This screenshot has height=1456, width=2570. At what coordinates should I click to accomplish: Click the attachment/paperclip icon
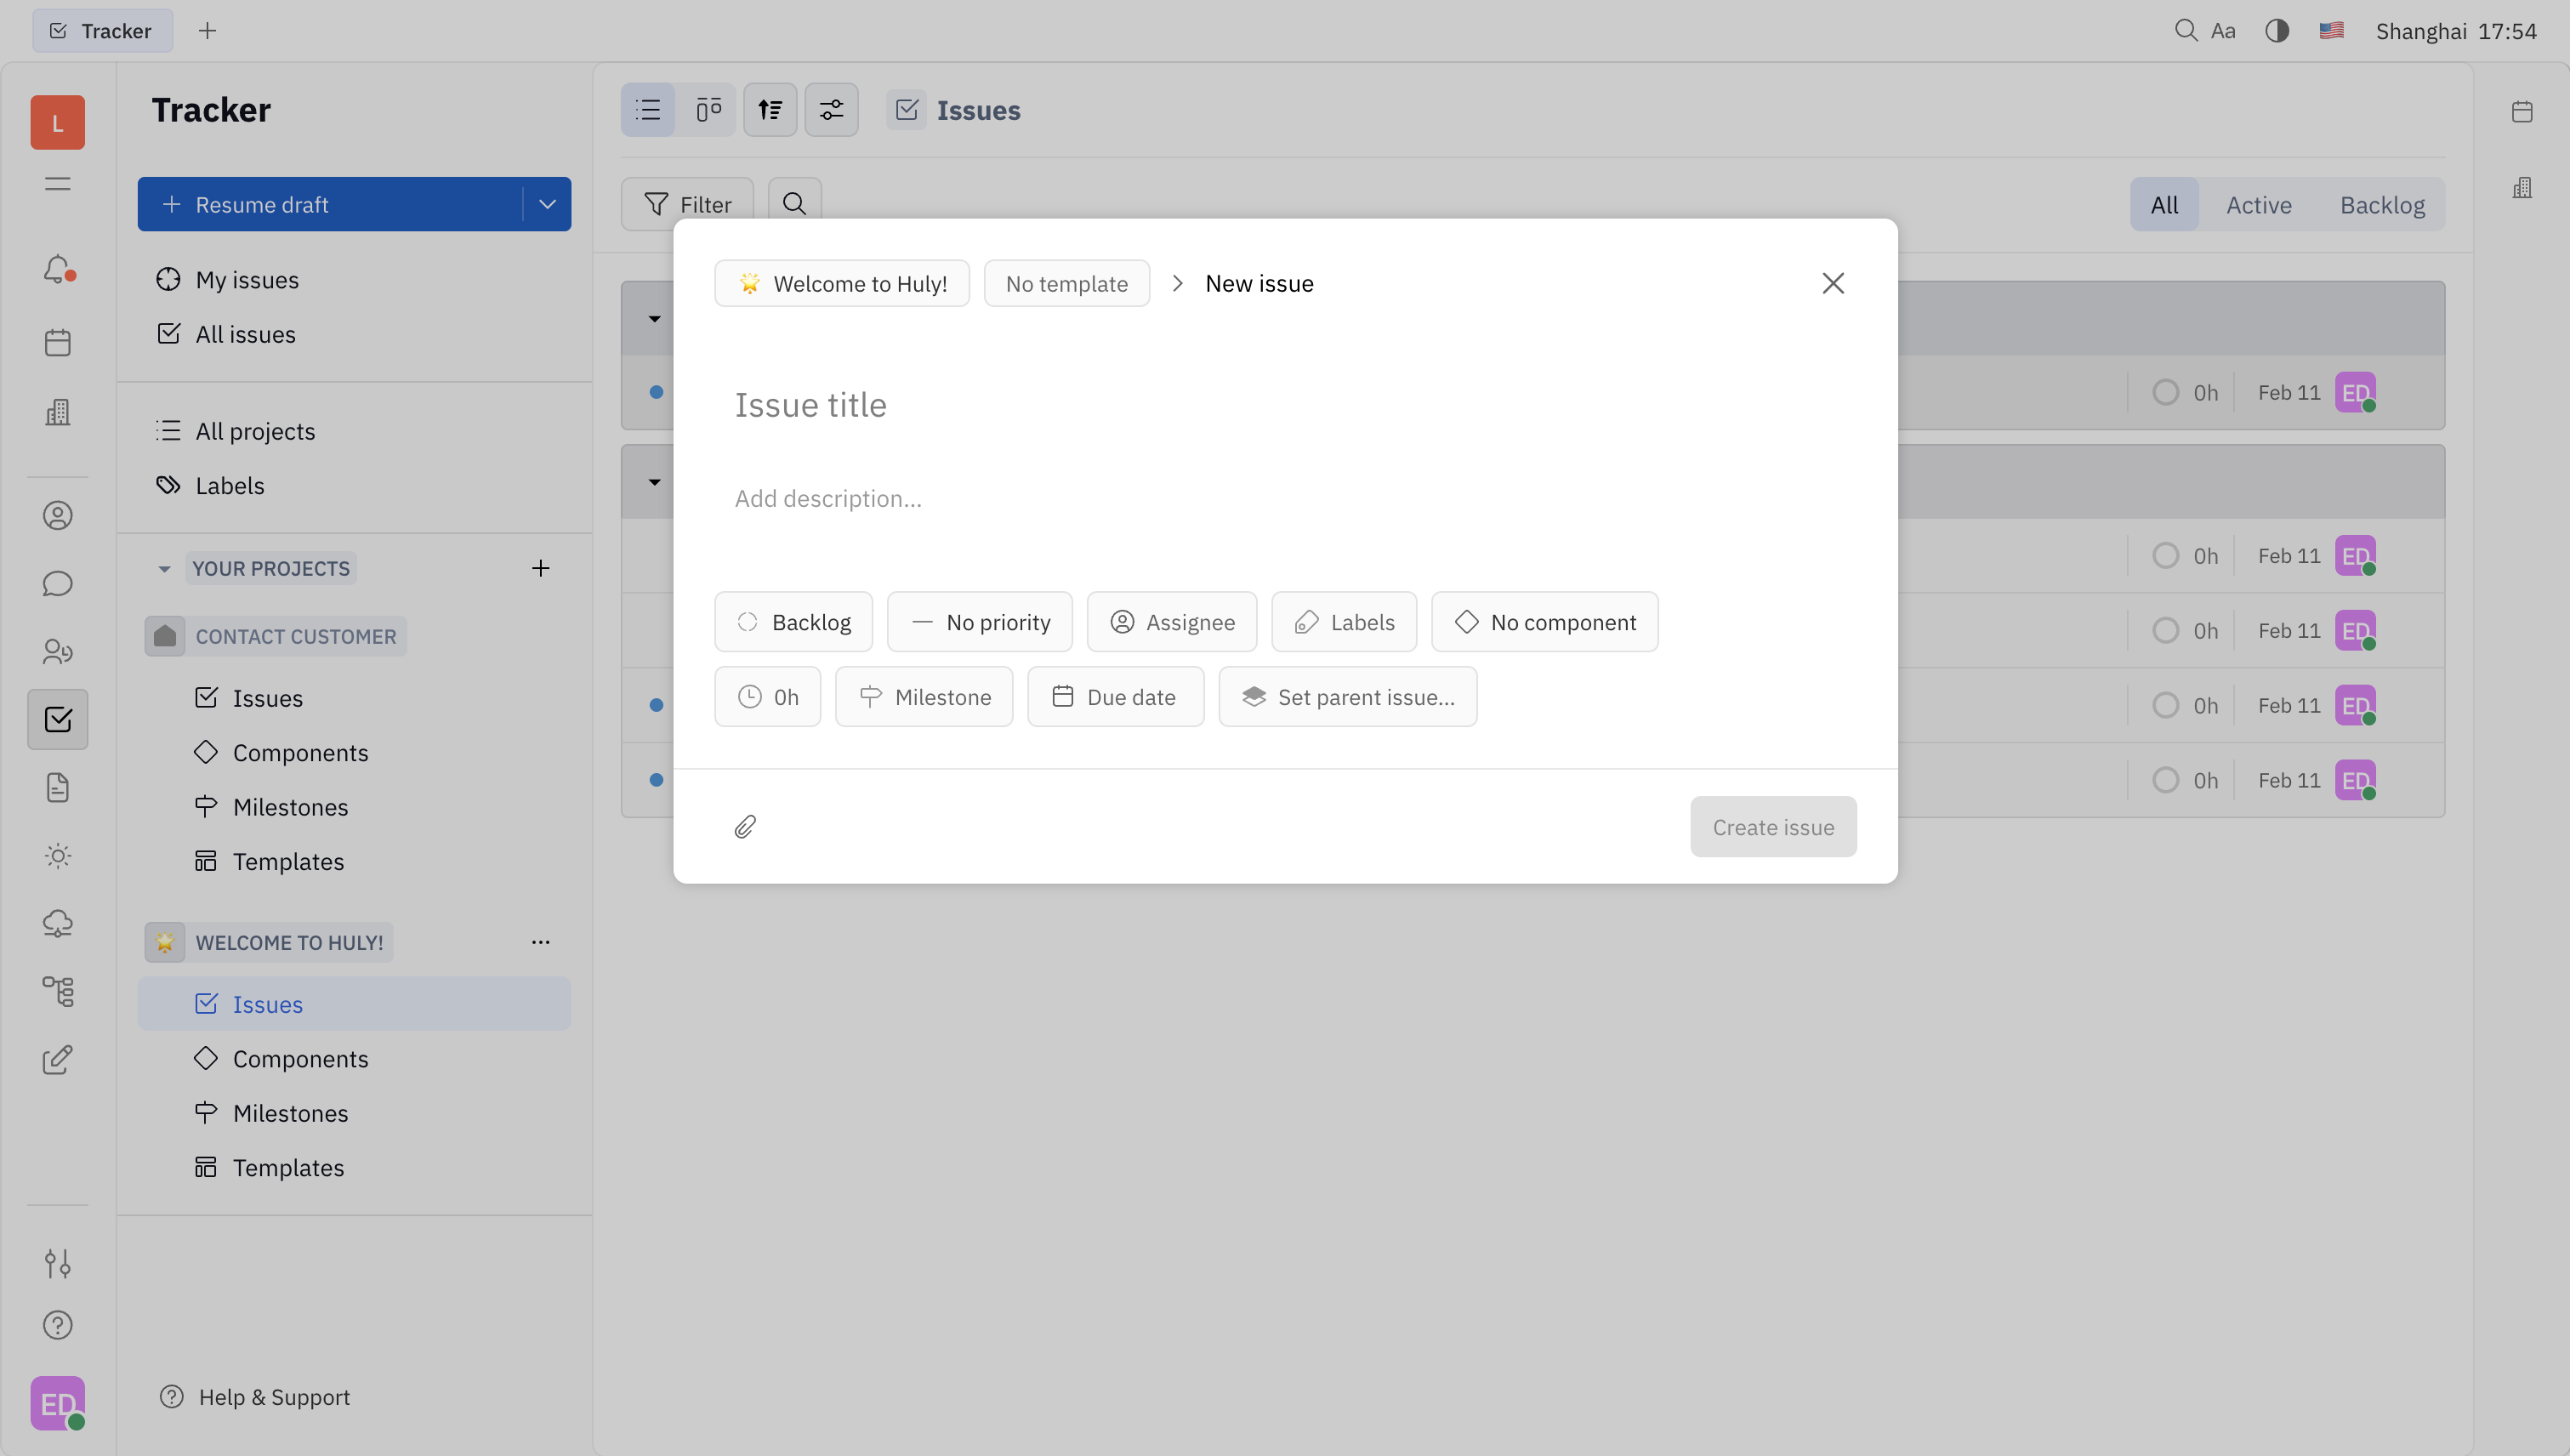(x=747, y=824)
